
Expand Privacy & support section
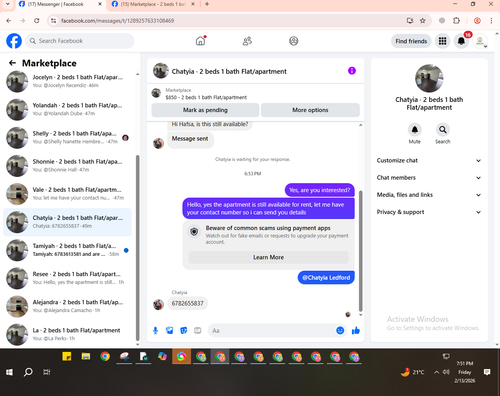pos(429,212)
